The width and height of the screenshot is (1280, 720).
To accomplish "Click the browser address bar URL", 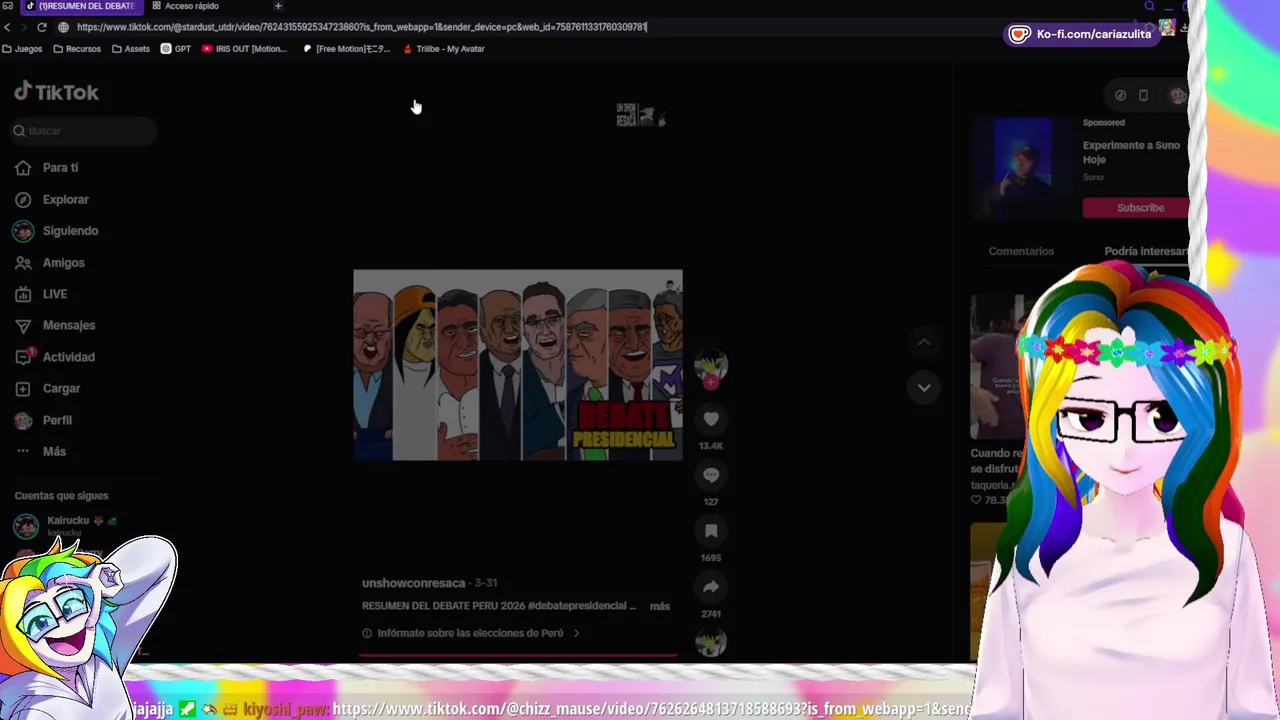I will pyautogui.click(x=362, y=27).
